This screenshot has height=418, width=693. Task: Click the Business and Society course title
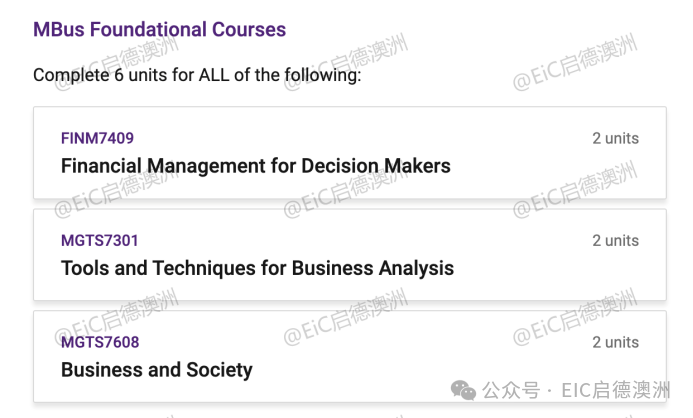pos(156,370)
